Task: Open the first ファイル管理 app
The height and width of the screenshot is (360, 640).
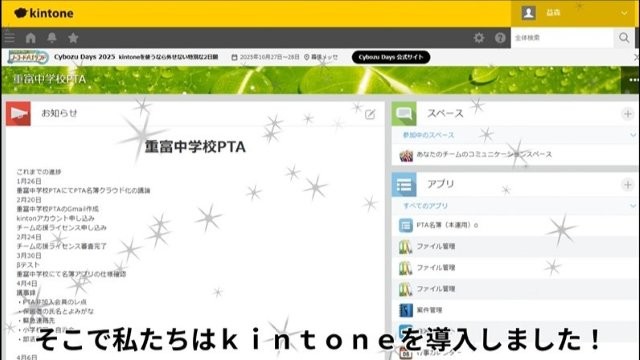Action: click(436, 247)
